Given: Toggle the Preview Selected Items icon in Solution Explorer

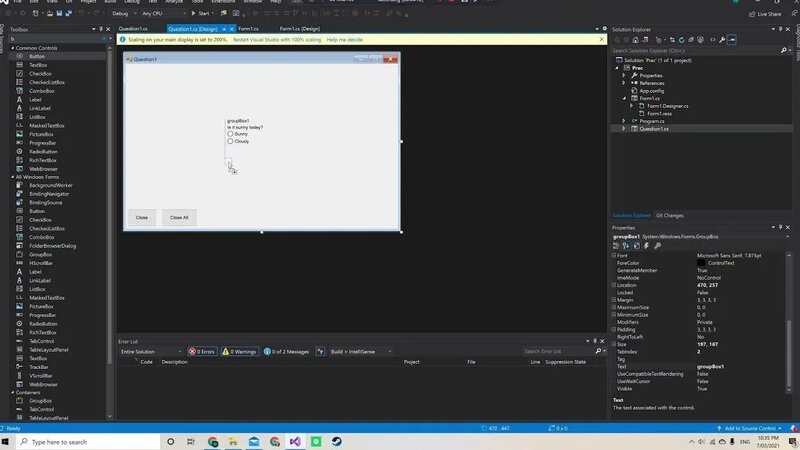Looking at the screenshot, I should pos(732,40).
